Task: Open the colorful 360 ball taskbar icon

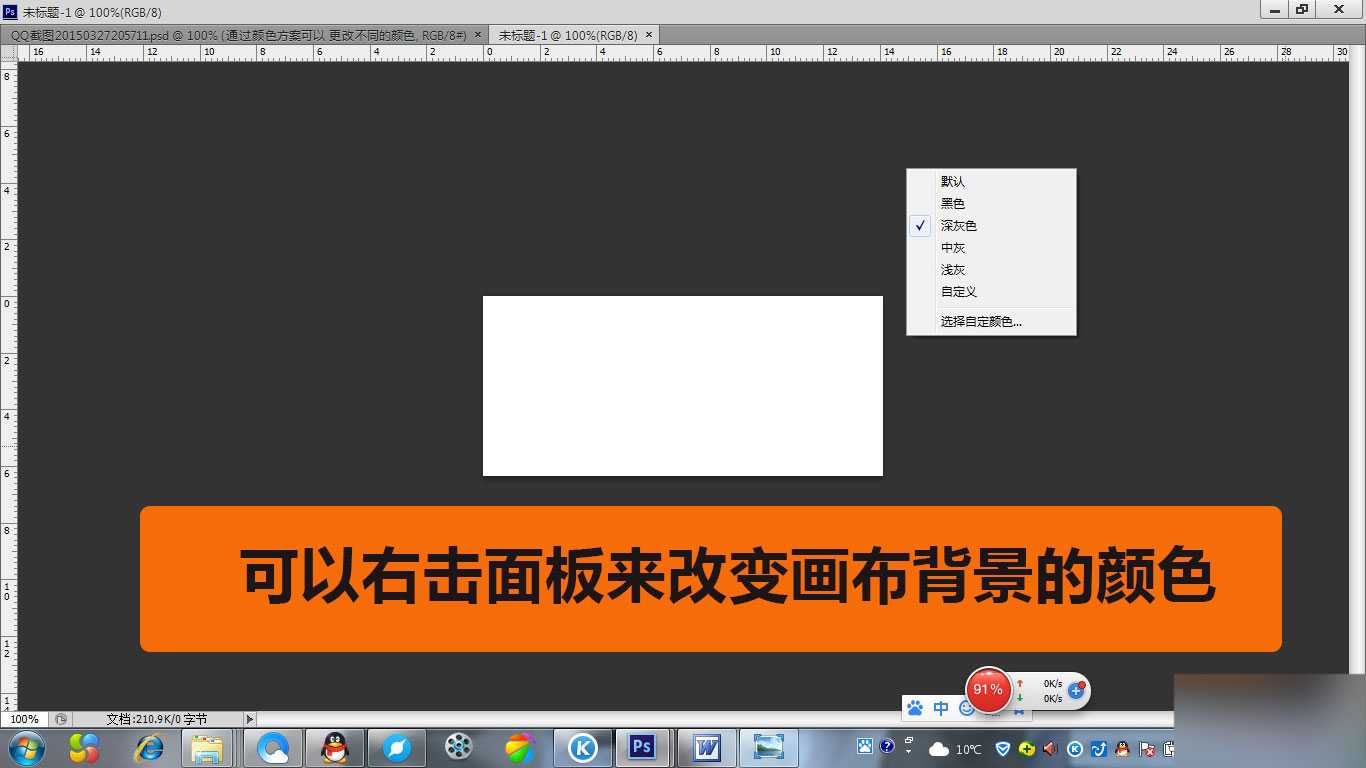Action: click(x=84, y=748)
